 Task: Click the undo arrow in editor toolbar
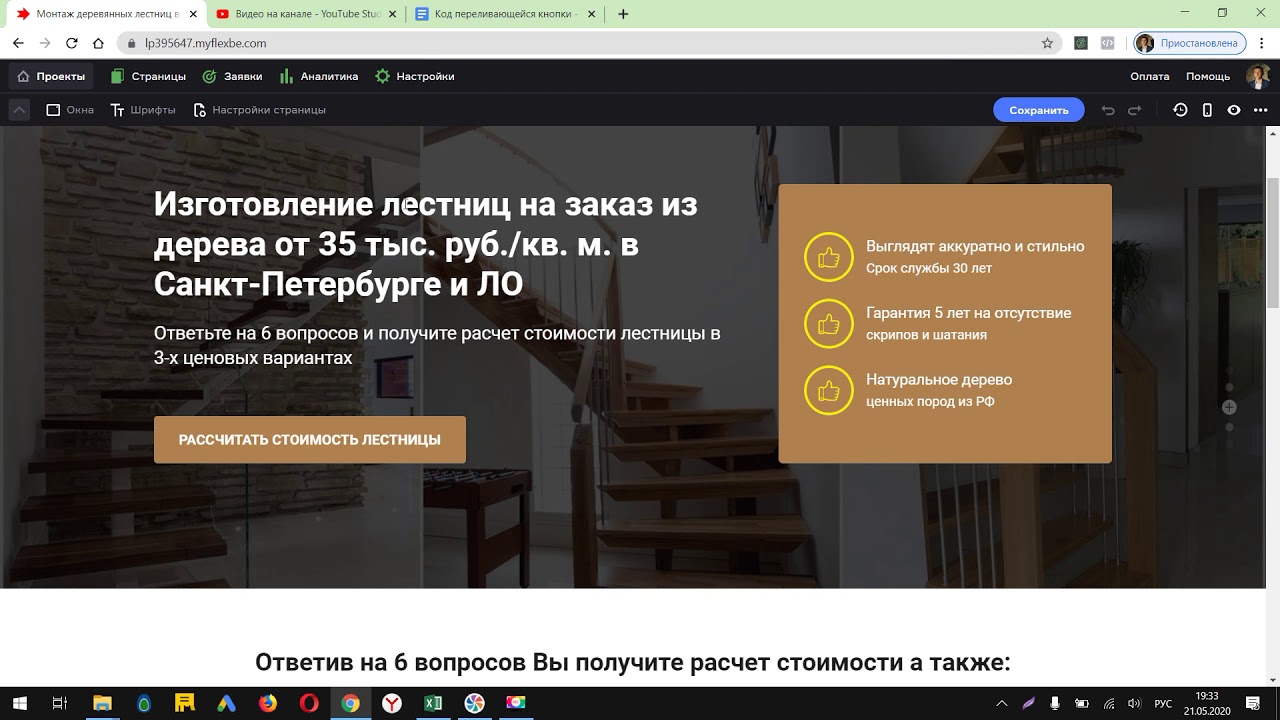click(1108, 110)
